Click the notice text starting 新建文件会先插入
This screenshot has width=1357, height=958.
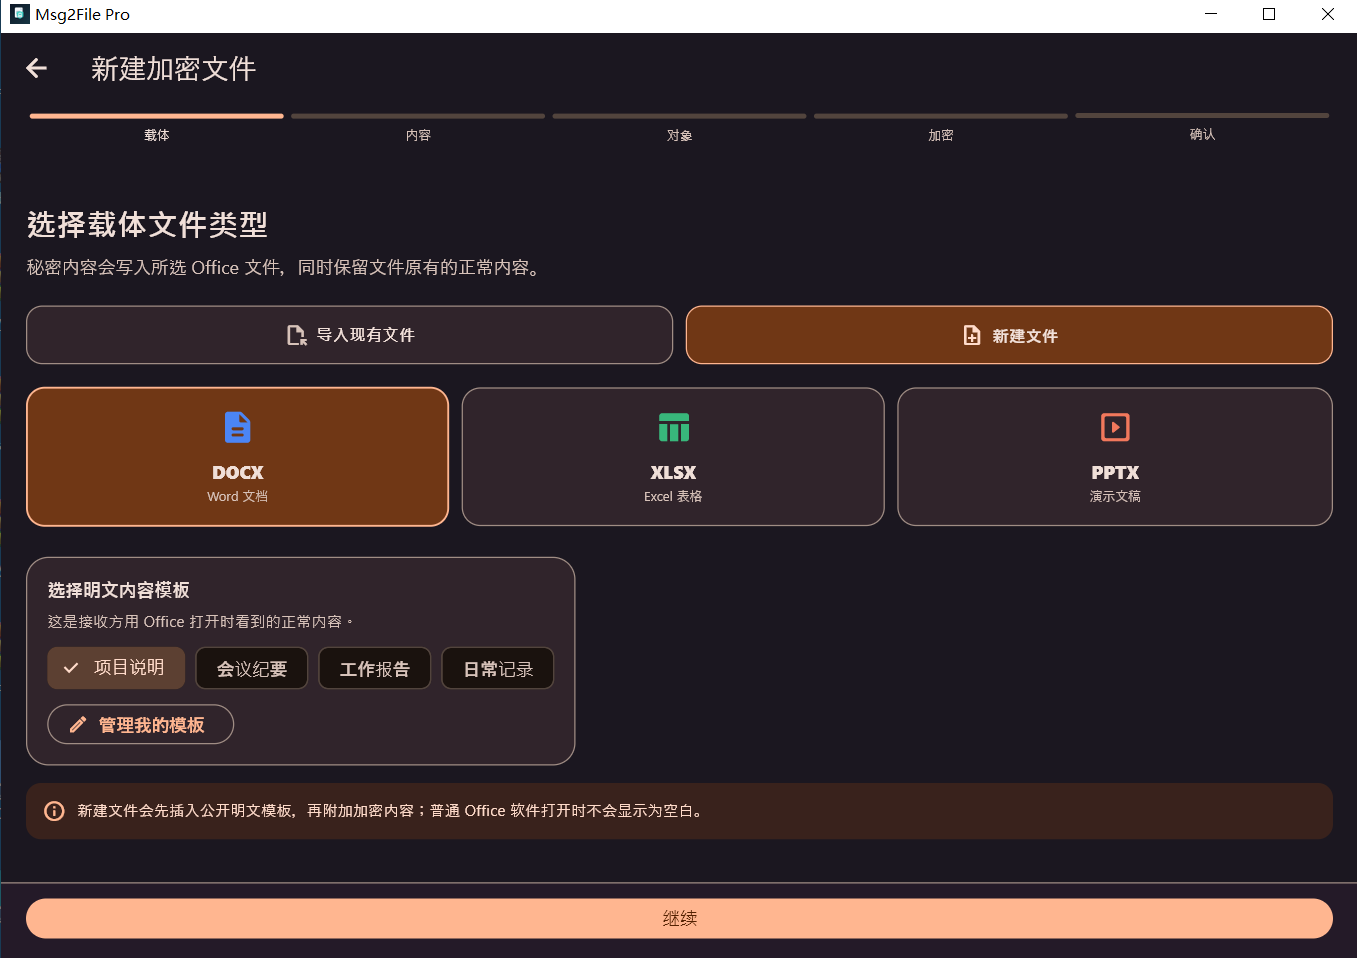point(391,811)
